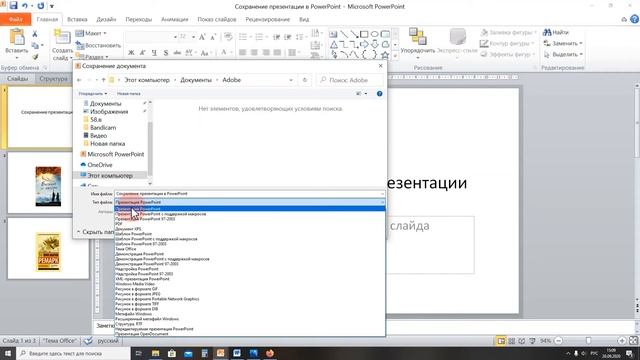Click the Paste (Вставить) clipboard icon

[x=17, y=37]
